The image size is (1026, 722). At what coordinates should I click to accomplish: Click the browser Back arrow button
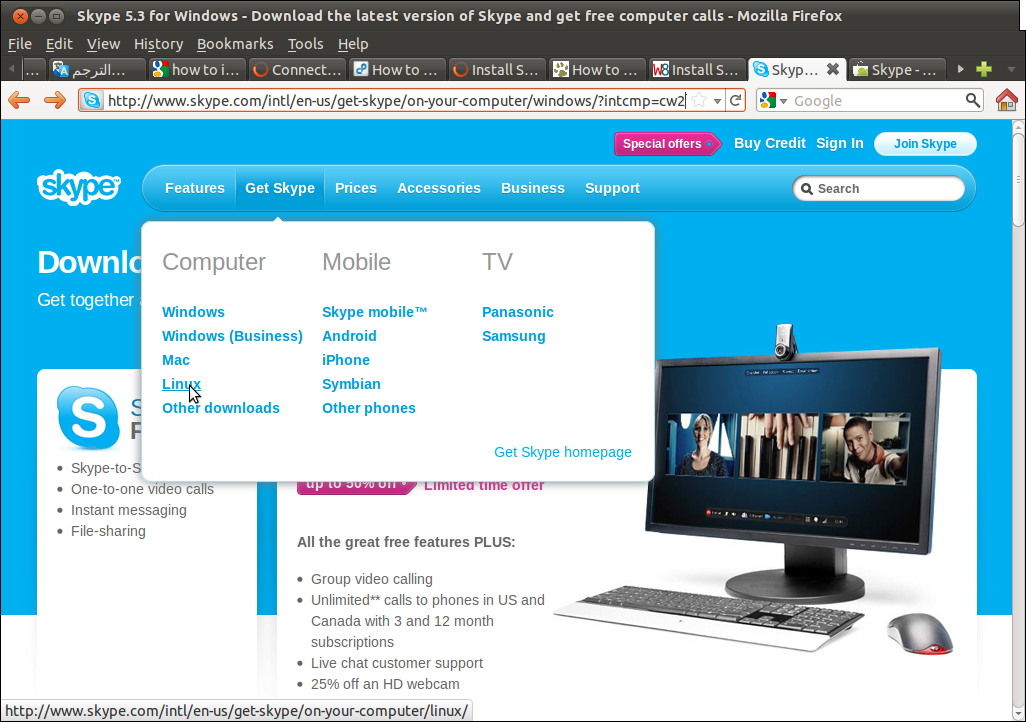[19, 100]
